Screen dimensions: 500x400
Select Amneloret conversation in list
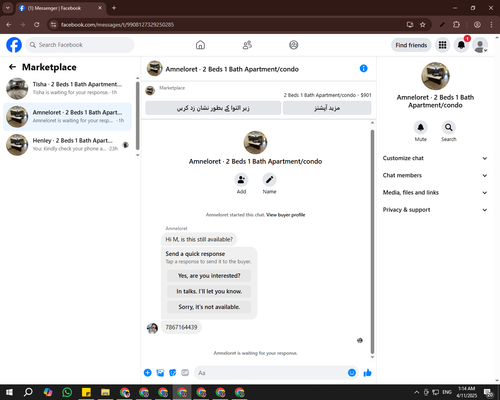click(67, 117)
